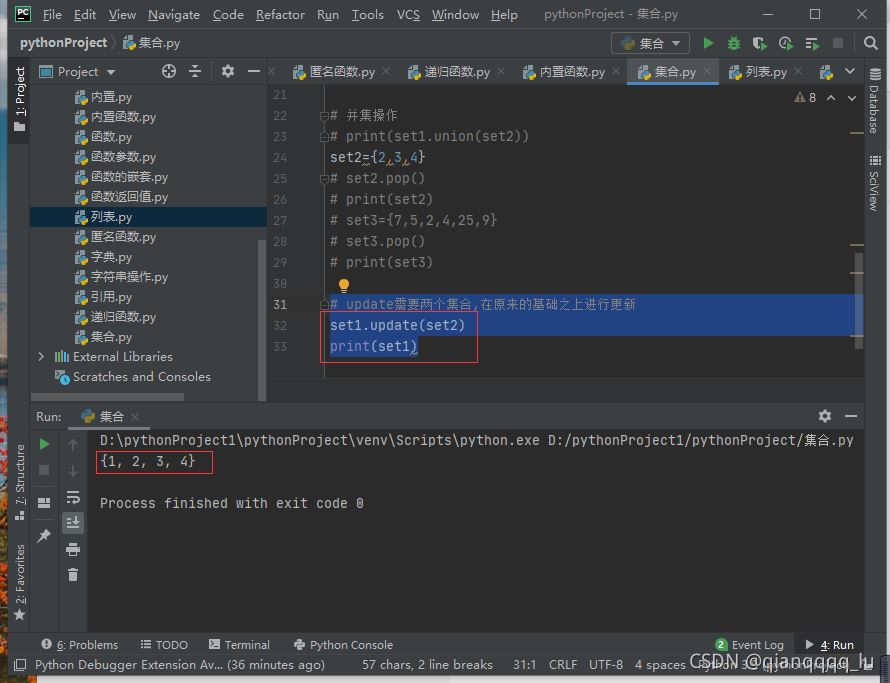The image size is (890, 683).
Task: Toggle scroll to end in Run console
Action: pos(73,522)
